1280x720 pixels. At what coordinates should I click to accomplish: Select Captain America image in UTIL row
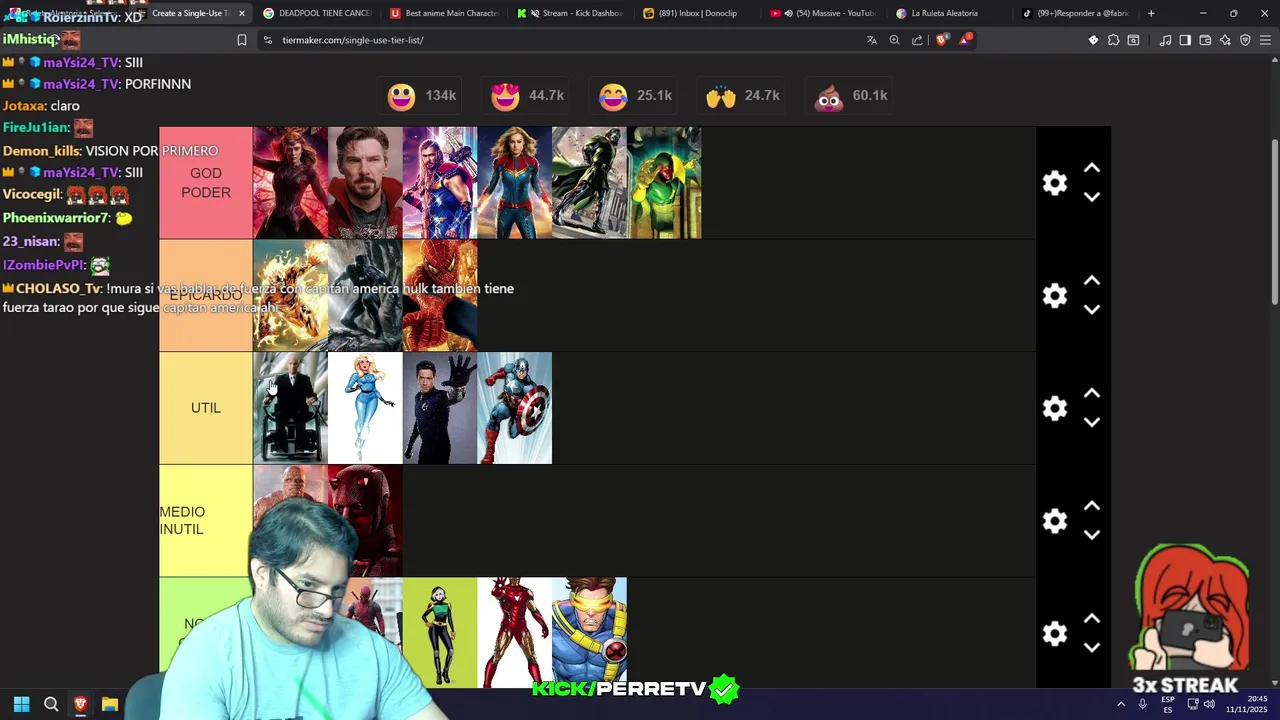[514, 408]
